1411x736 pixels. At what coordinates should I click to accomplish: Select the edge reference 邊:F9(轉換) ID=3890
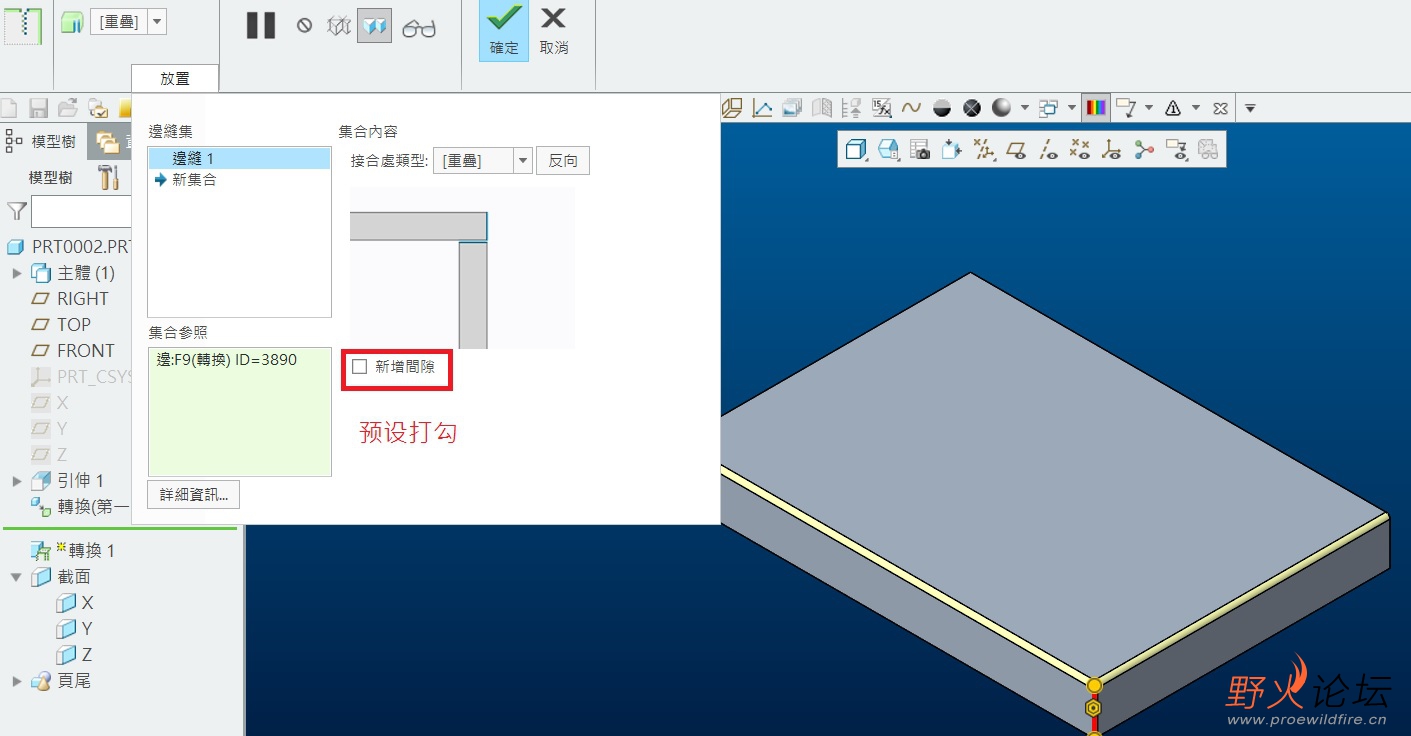point(227,360)
